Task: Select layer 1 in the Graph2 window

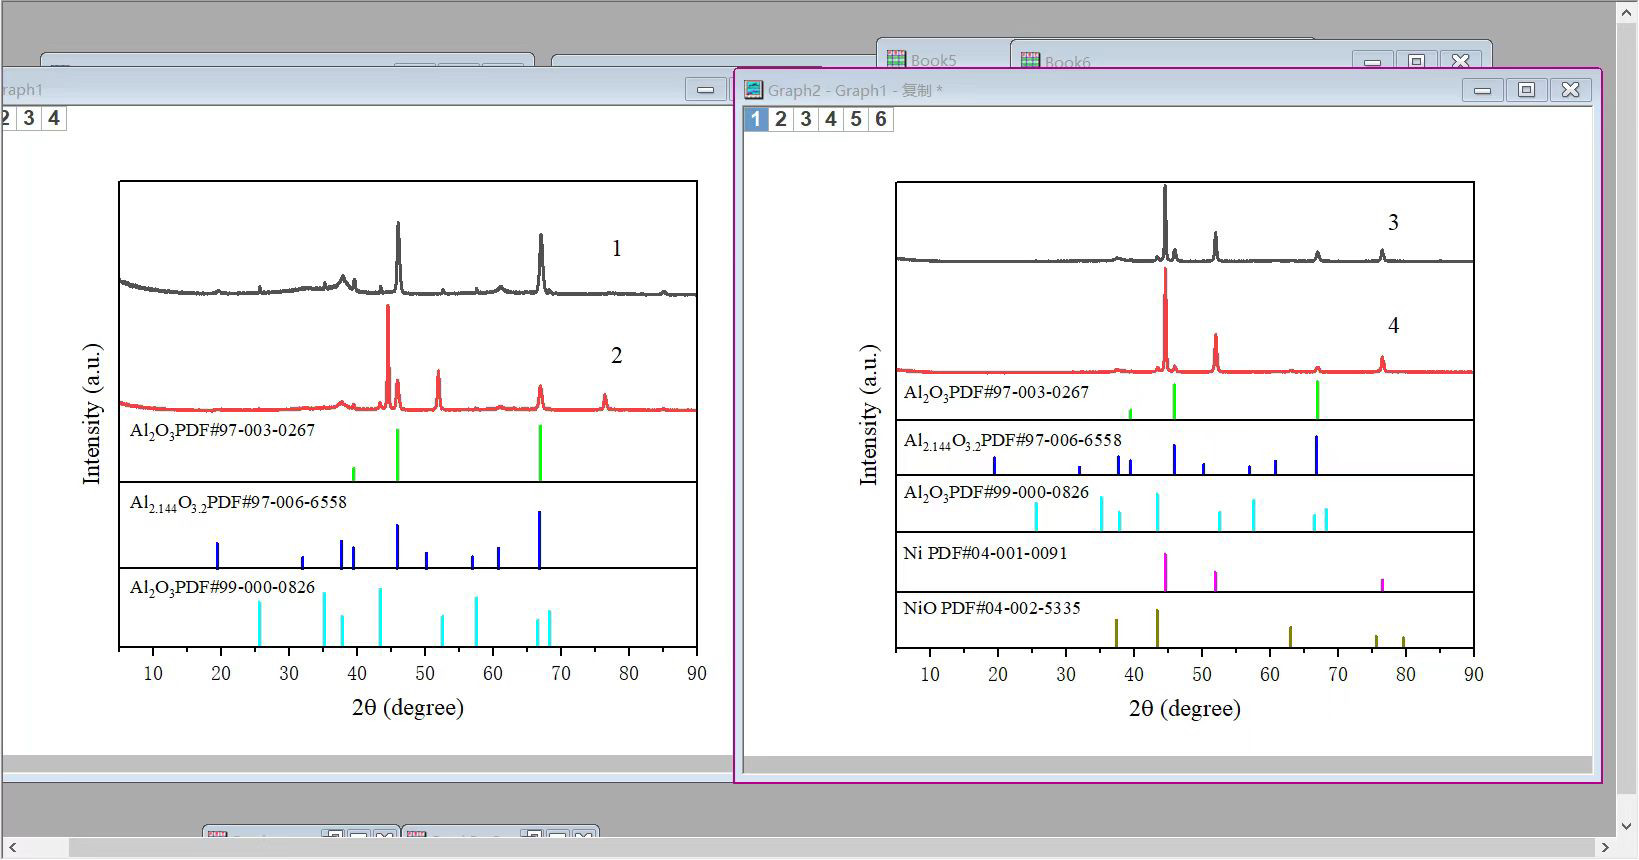Action: 756,119
